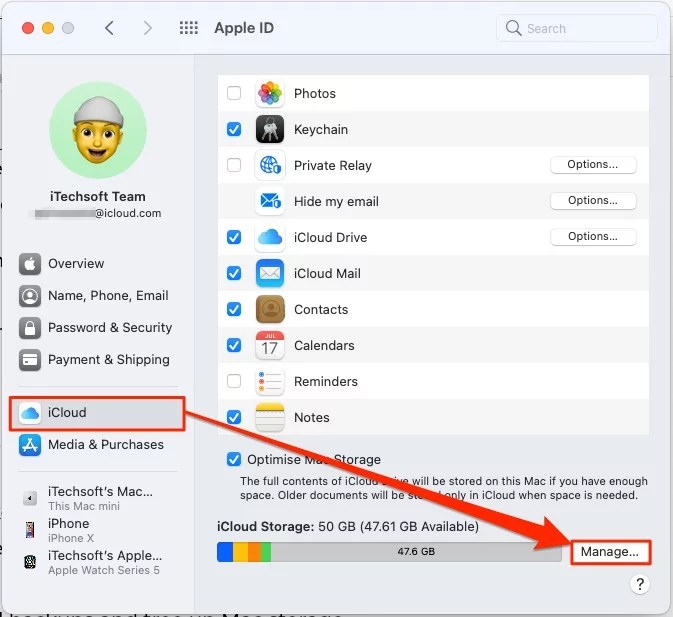
Task: Click the iCloud Mail envelope icon
Action: coord(270,273)
